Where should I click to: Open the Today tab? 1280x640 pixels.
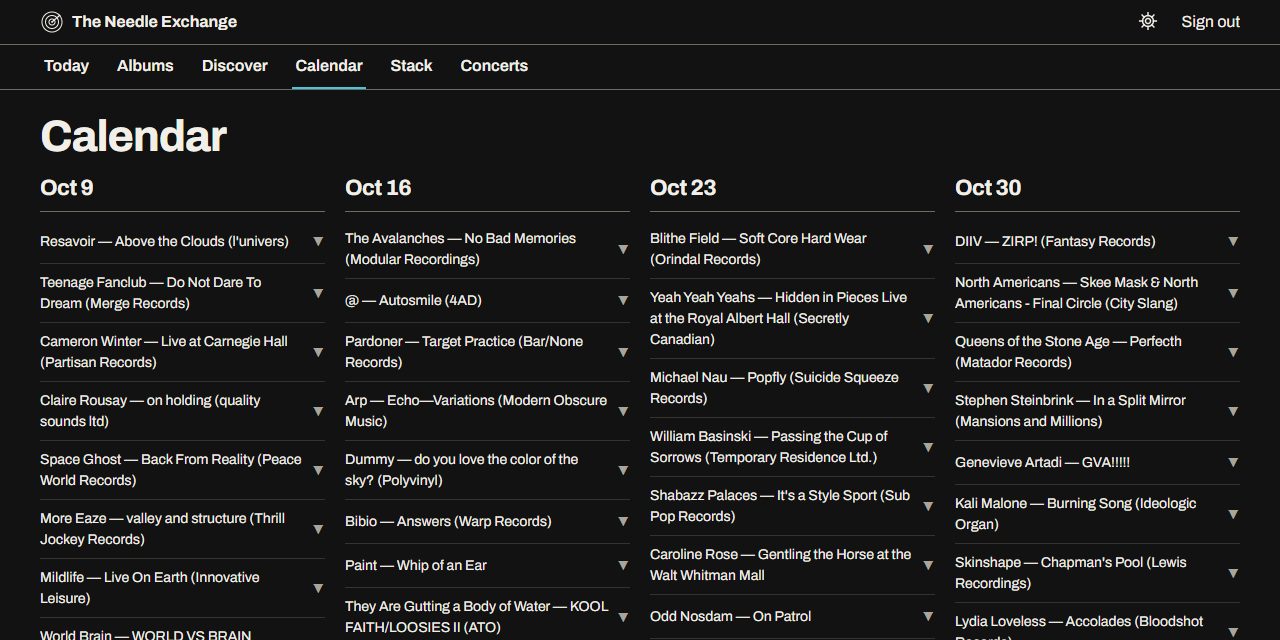point(66,66)
